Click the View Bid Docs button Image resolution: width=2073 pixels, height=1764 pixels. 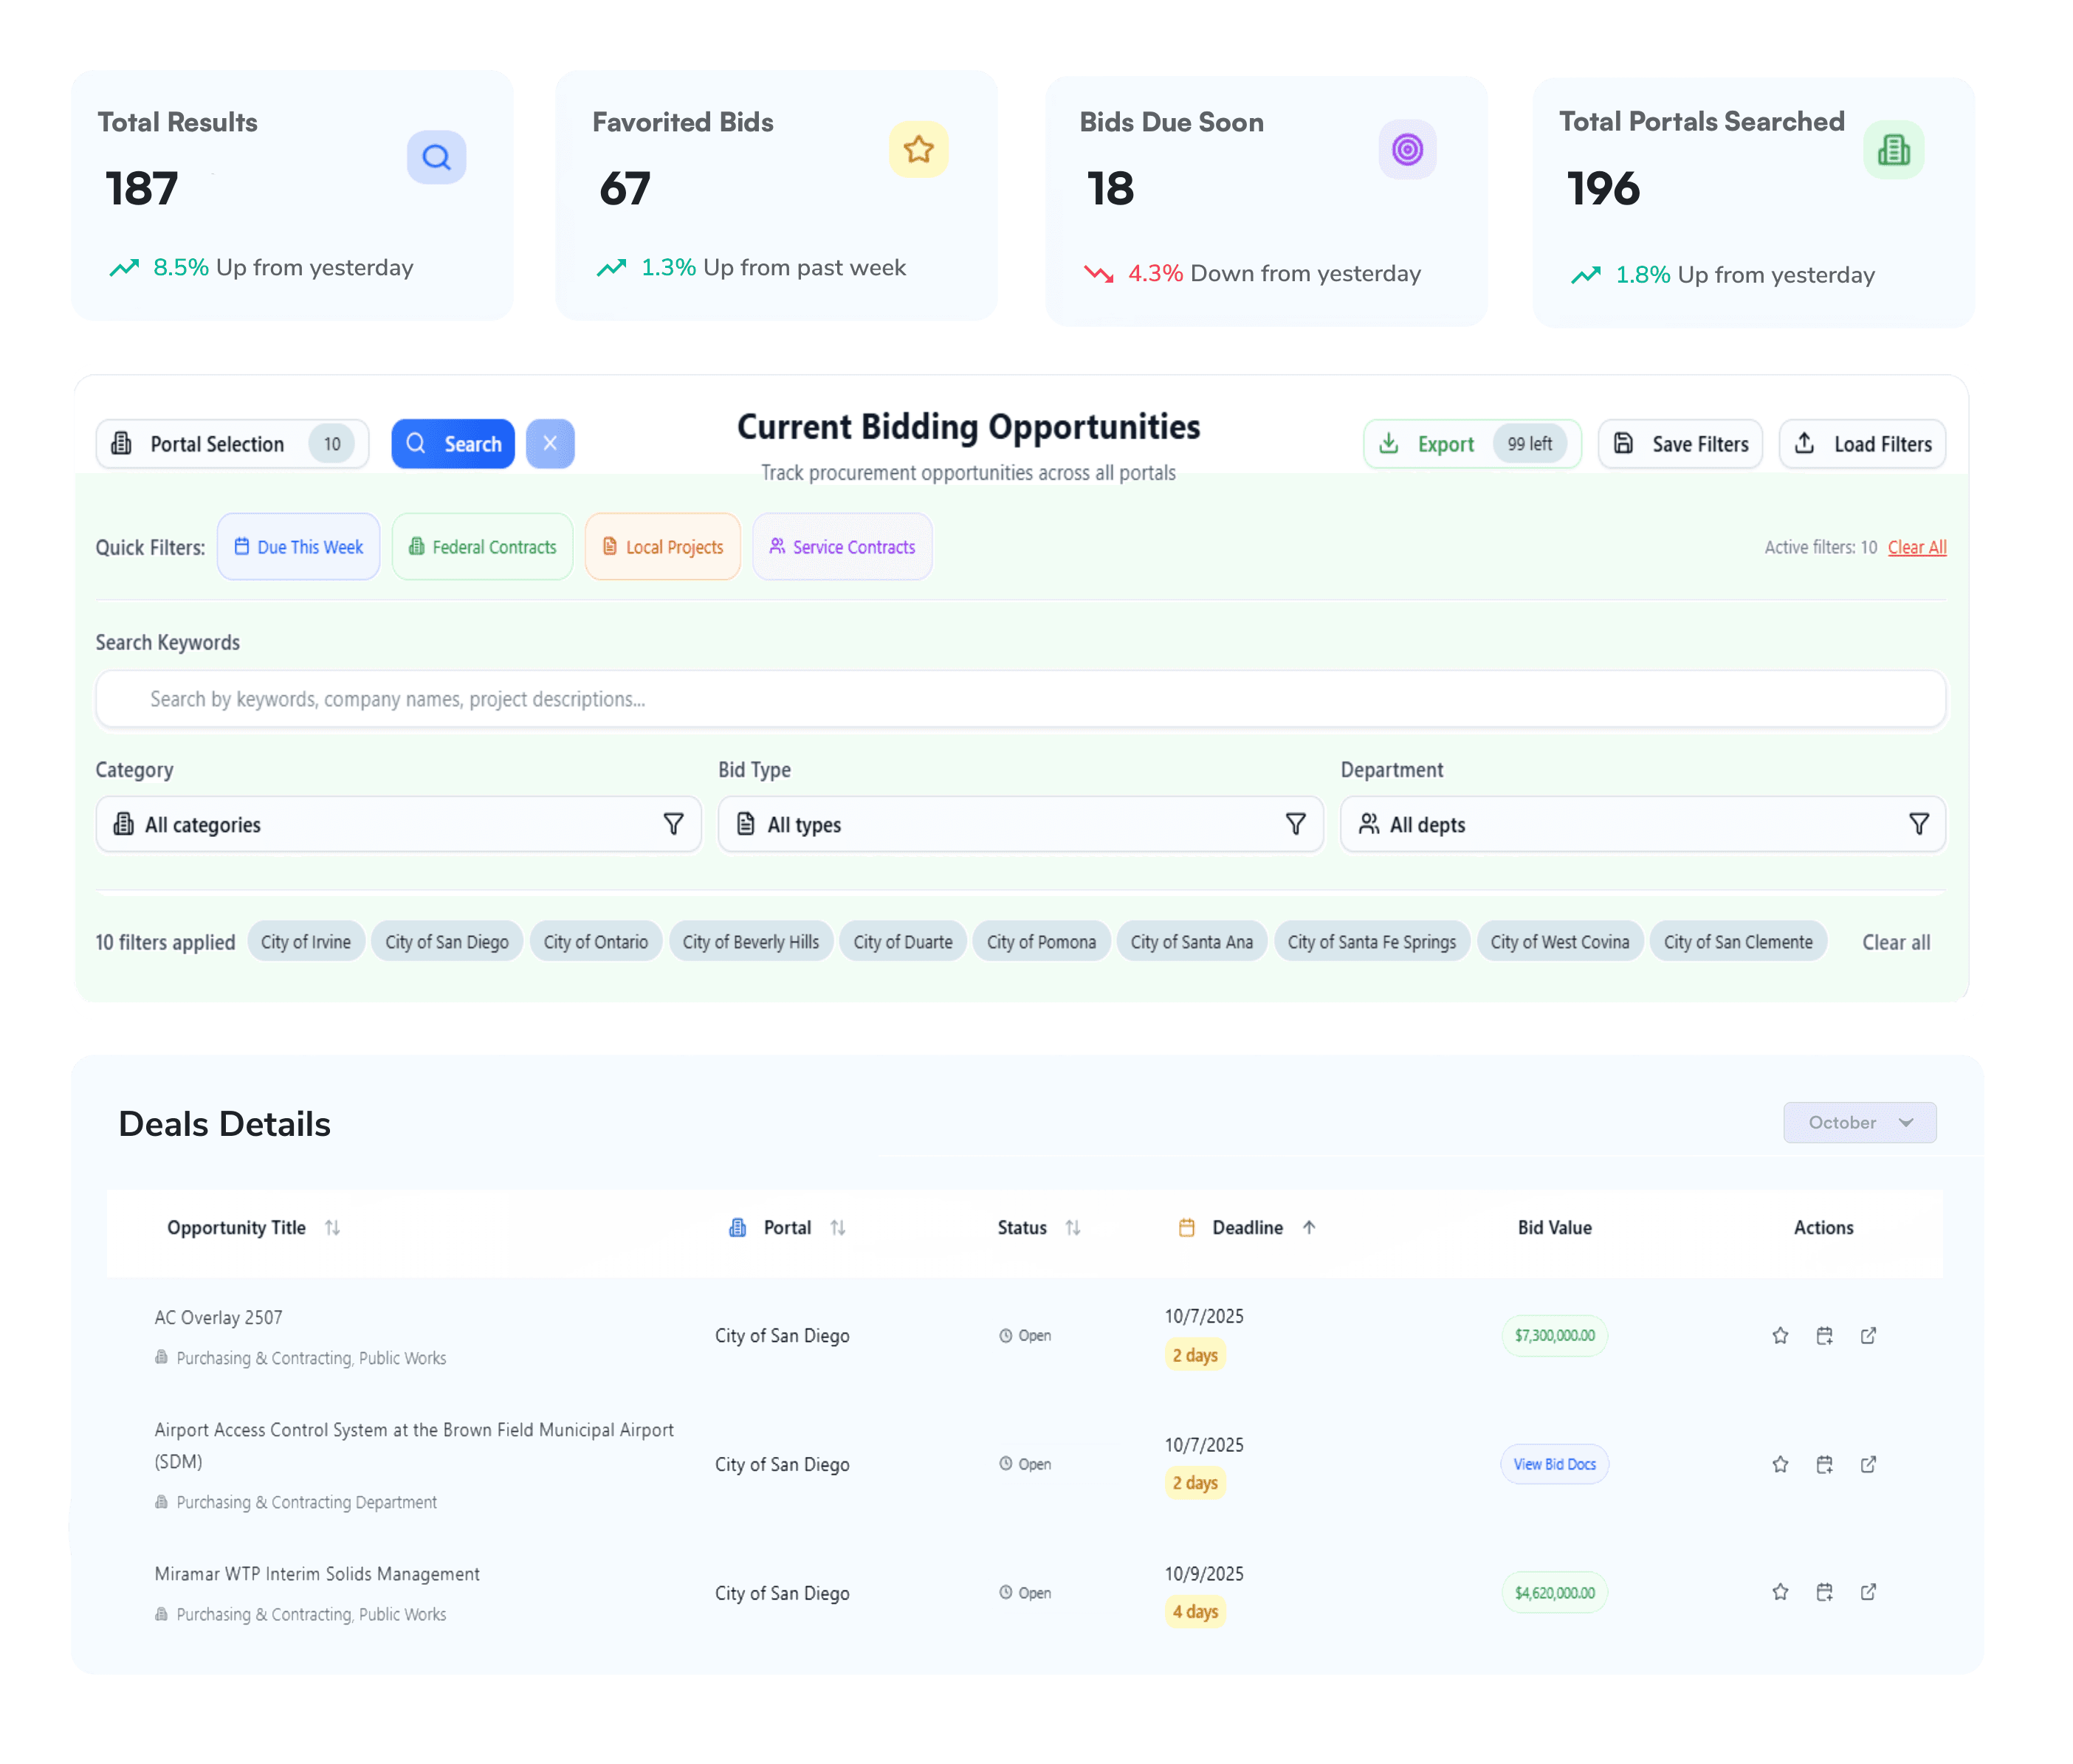(1554, 1465)
